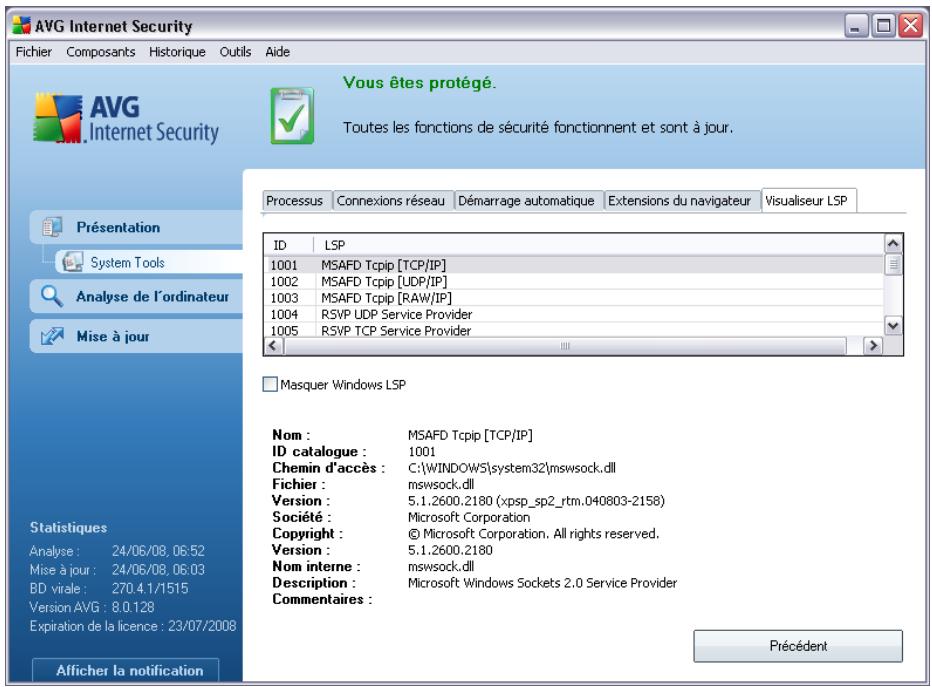Select the Visualiseur LSP tab
Image resolution: width=932 pixels, height=687 pixels.
coord(807,200)
